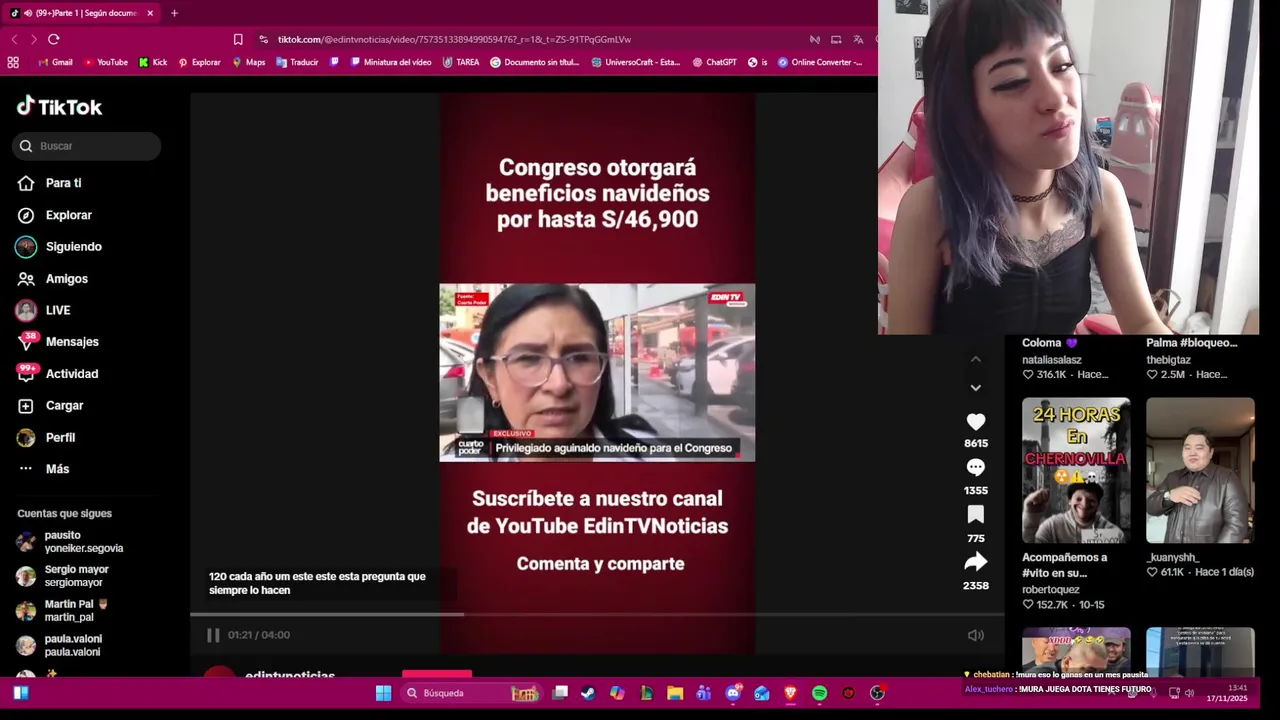The image size is (1280, 720).
Task: Open Maps bookmark
Action: pyautogui.click(x=249, y=62)
